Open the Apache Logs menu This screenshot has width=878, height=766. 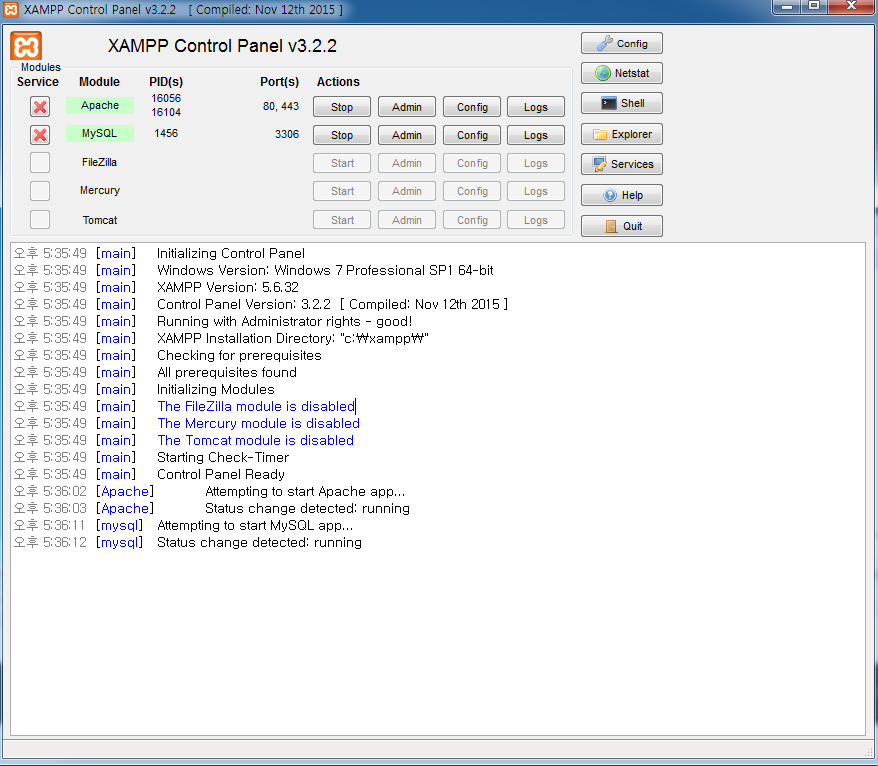click(536, 107)
